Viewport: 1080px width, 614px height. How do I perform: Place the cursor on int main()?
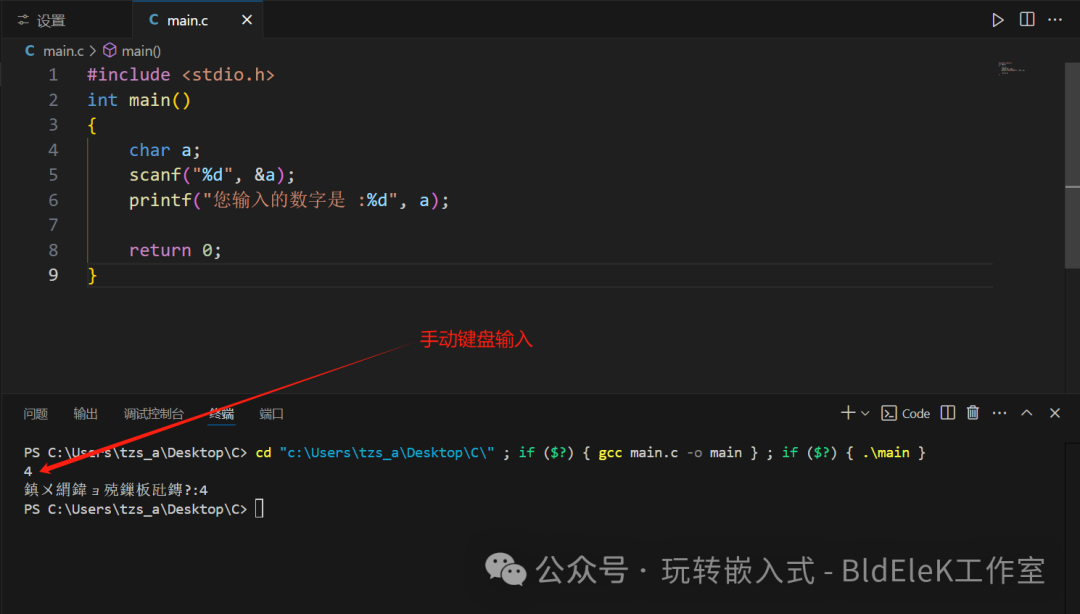click(x=138, y=100)
